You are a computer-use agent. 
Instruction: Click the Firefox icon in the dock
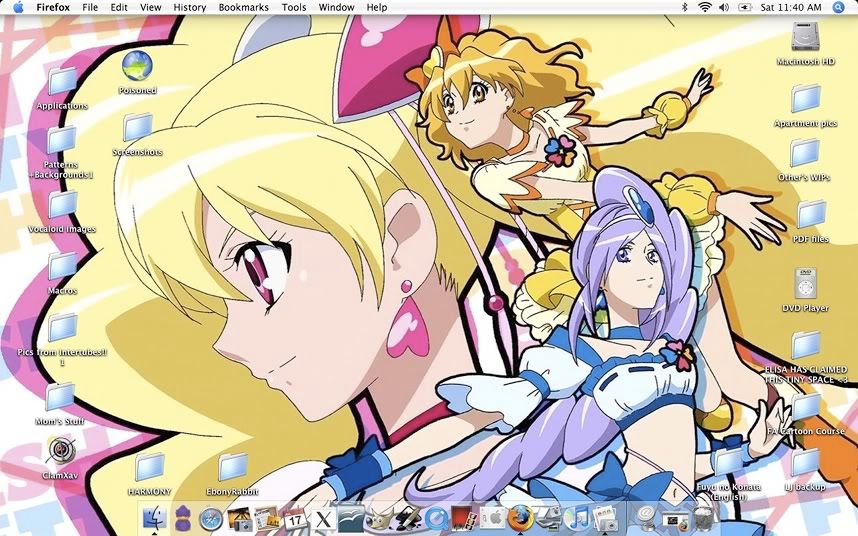pos(520,517)
